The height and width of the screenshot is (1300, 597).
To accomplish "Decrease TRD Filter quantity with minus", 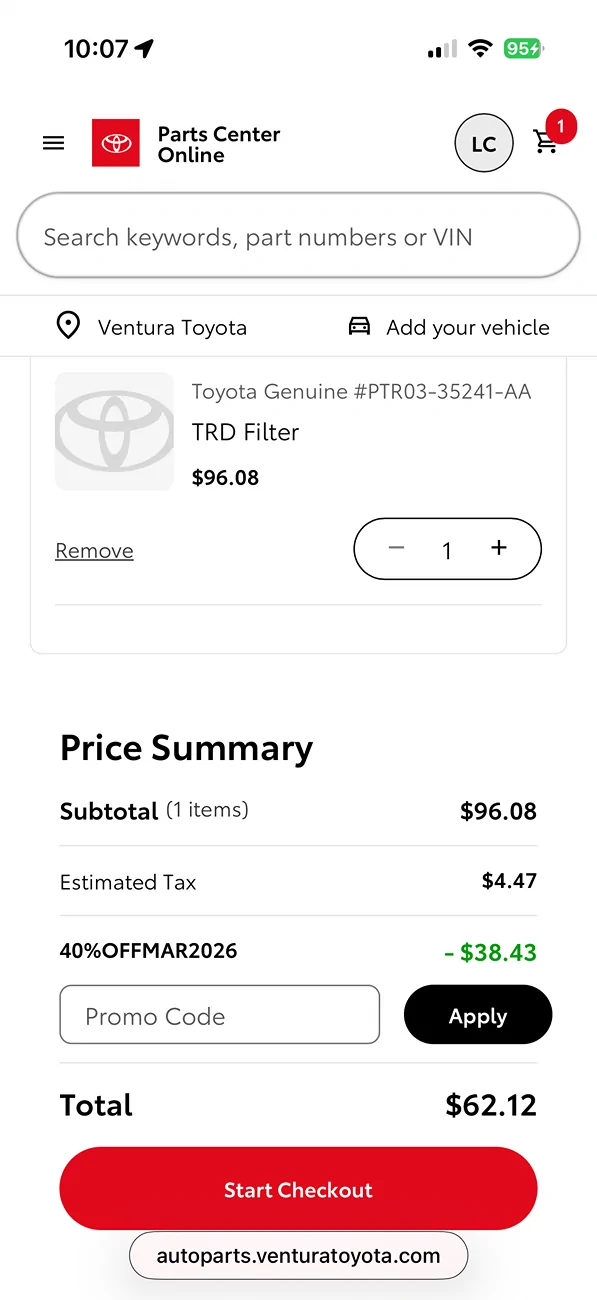I will tap(396, 548).
